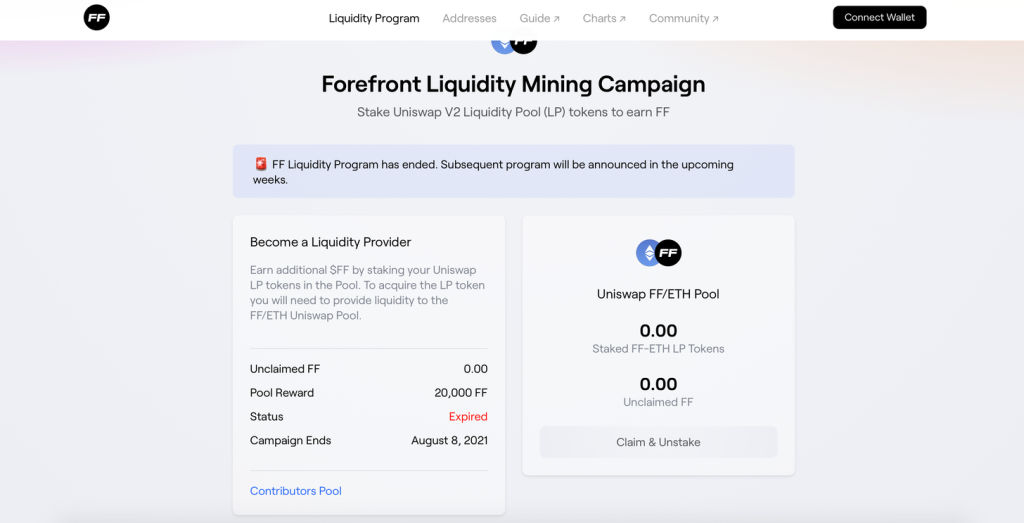Screen dimensions: 1024x523
Task: Click the Staked FF-ETH LP Tokens amount
Action: [658, 331]
